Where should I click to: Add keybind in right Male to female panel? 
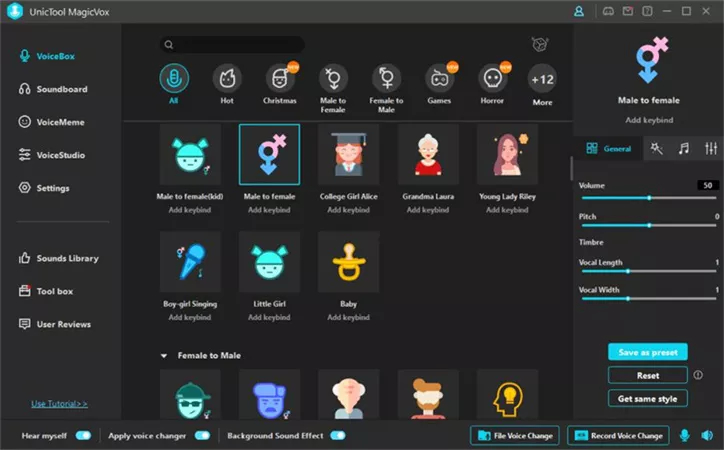[649, 120]
